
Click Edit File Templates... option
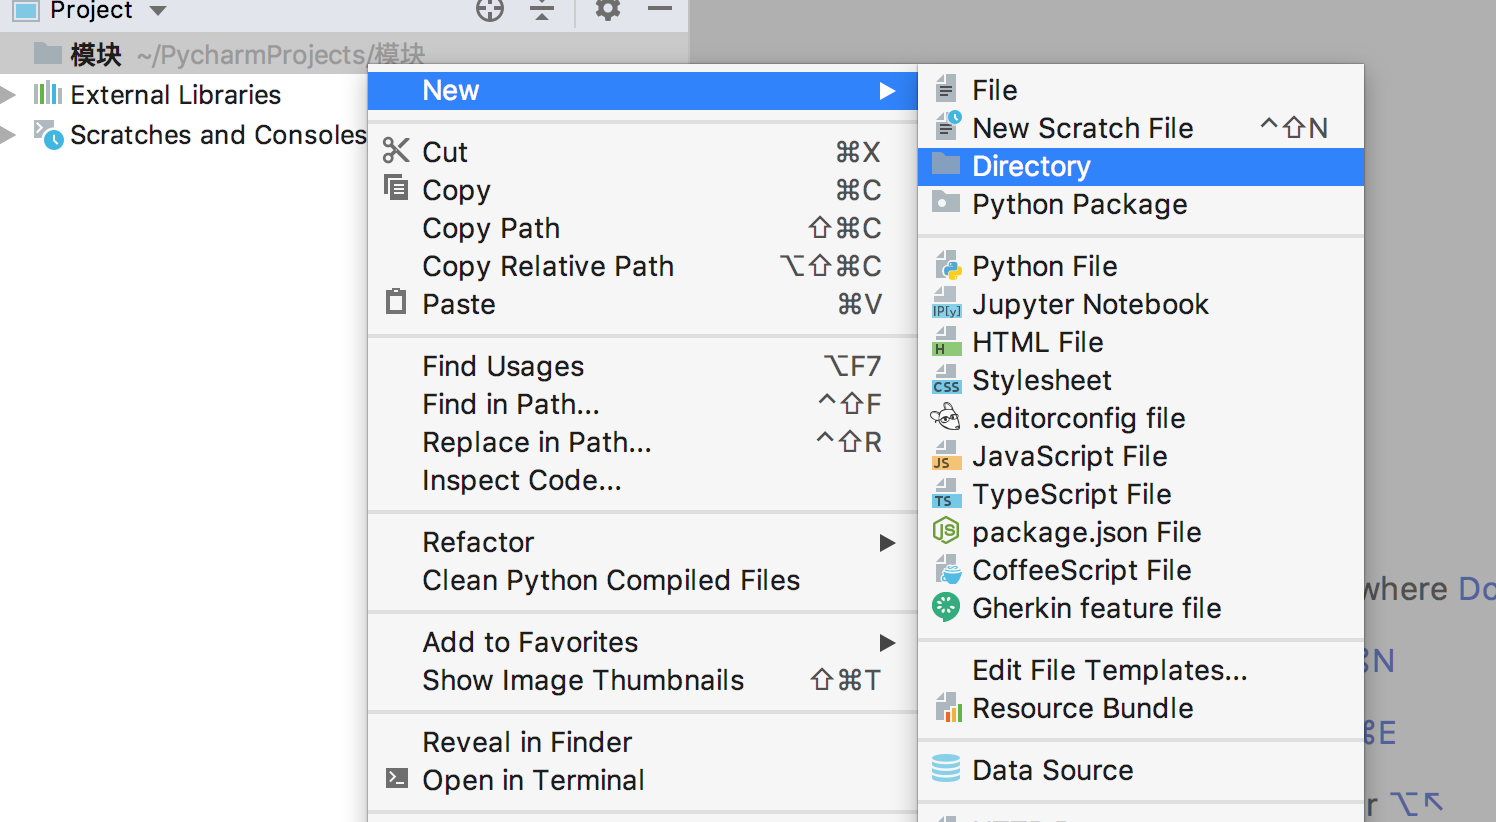pos(1109,670)
